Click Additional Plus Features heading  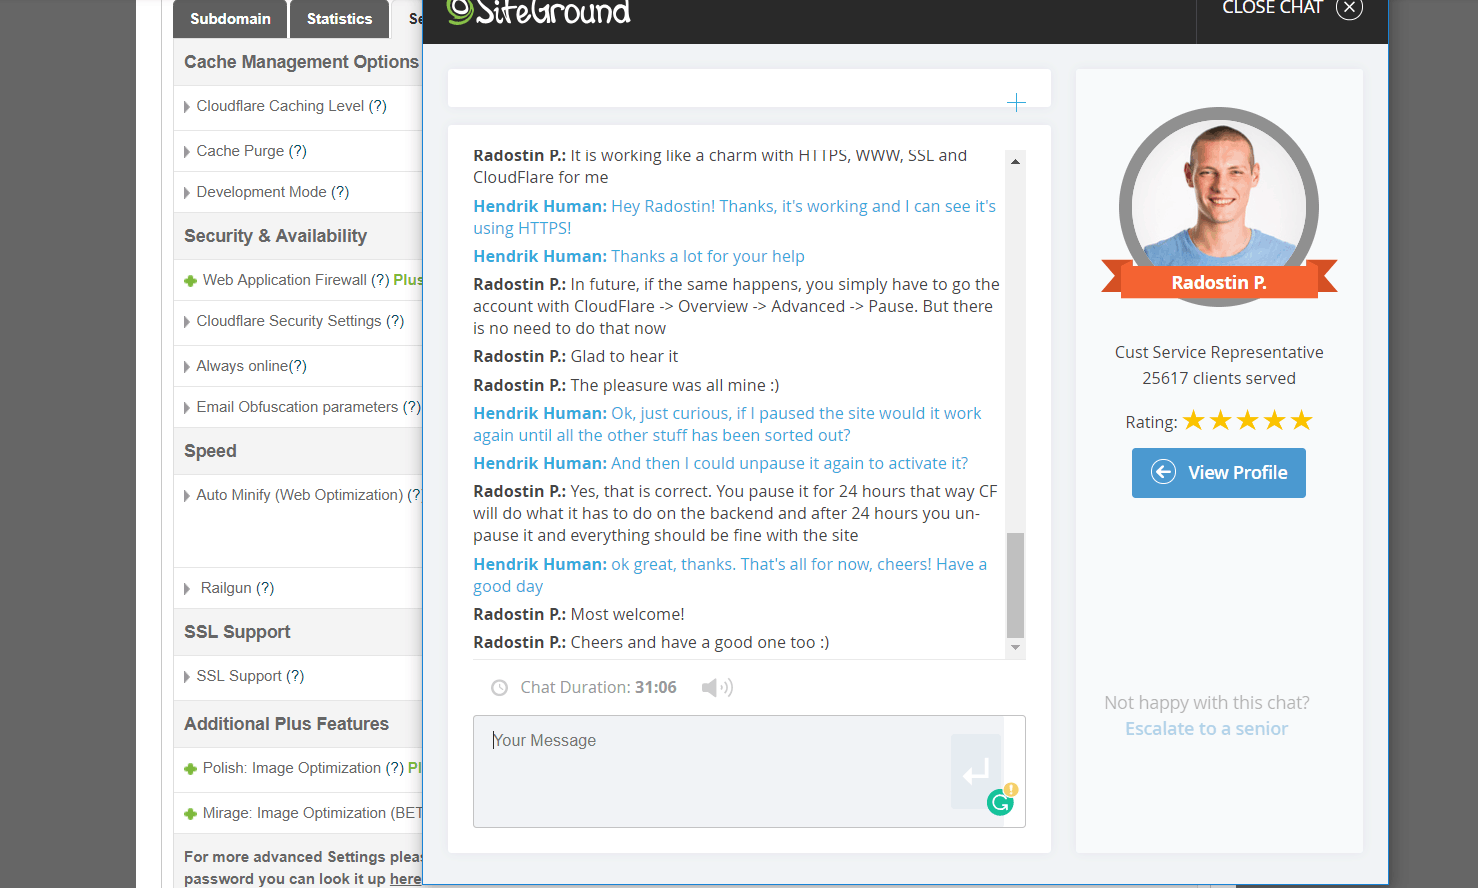(x=286, y=724)
